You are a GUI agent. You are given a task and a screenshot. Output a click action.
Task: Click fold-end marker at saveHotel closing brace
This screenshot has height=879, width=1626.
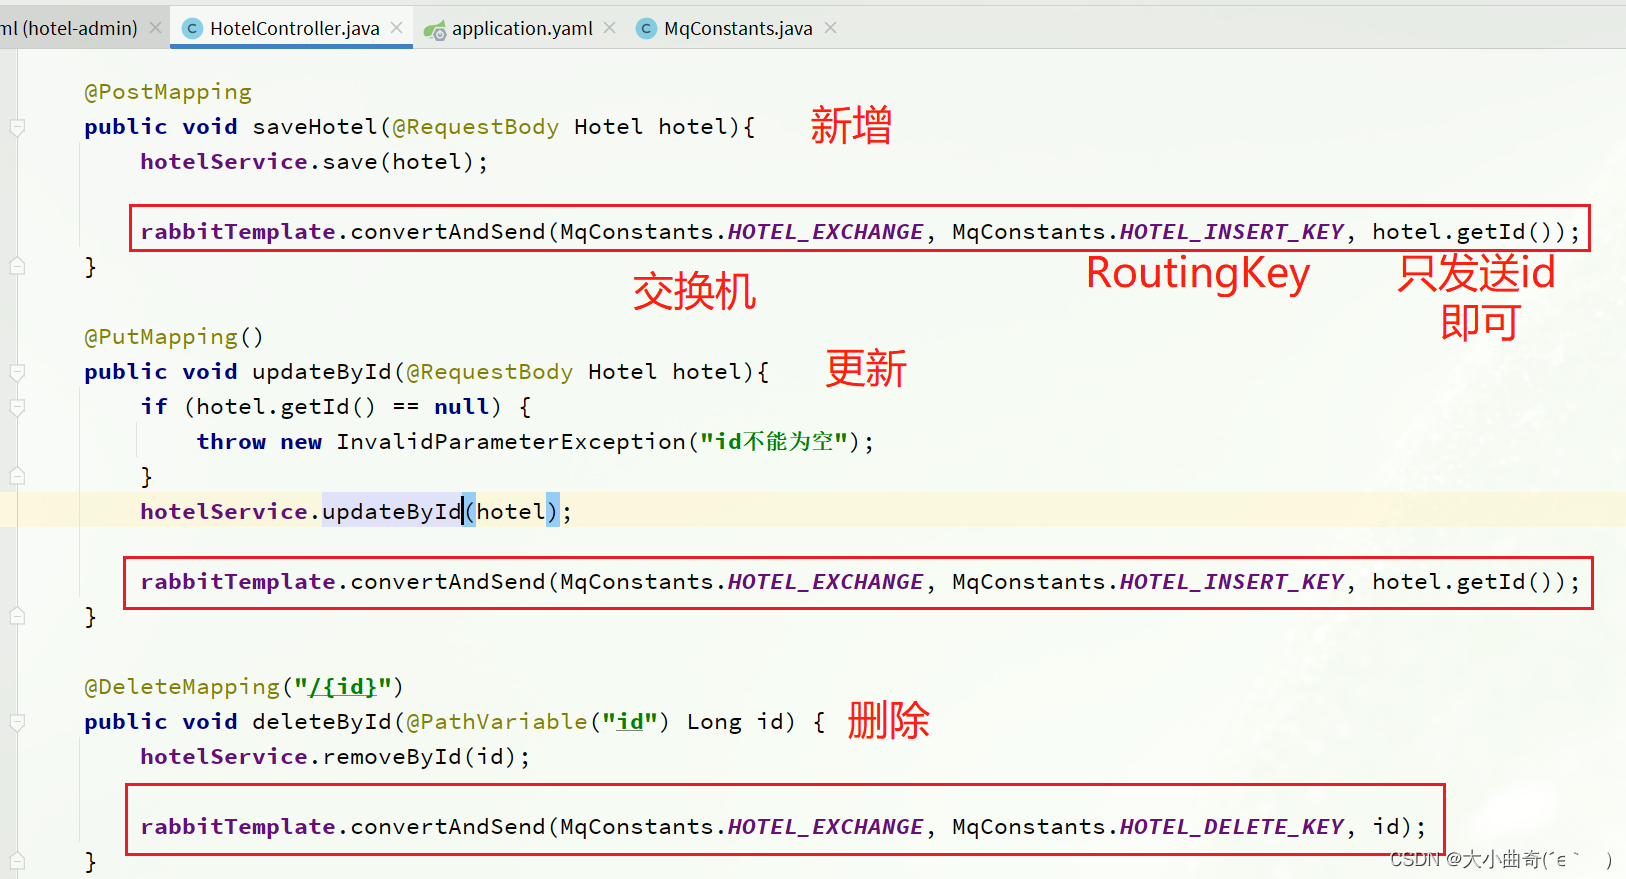click(17, 266)
